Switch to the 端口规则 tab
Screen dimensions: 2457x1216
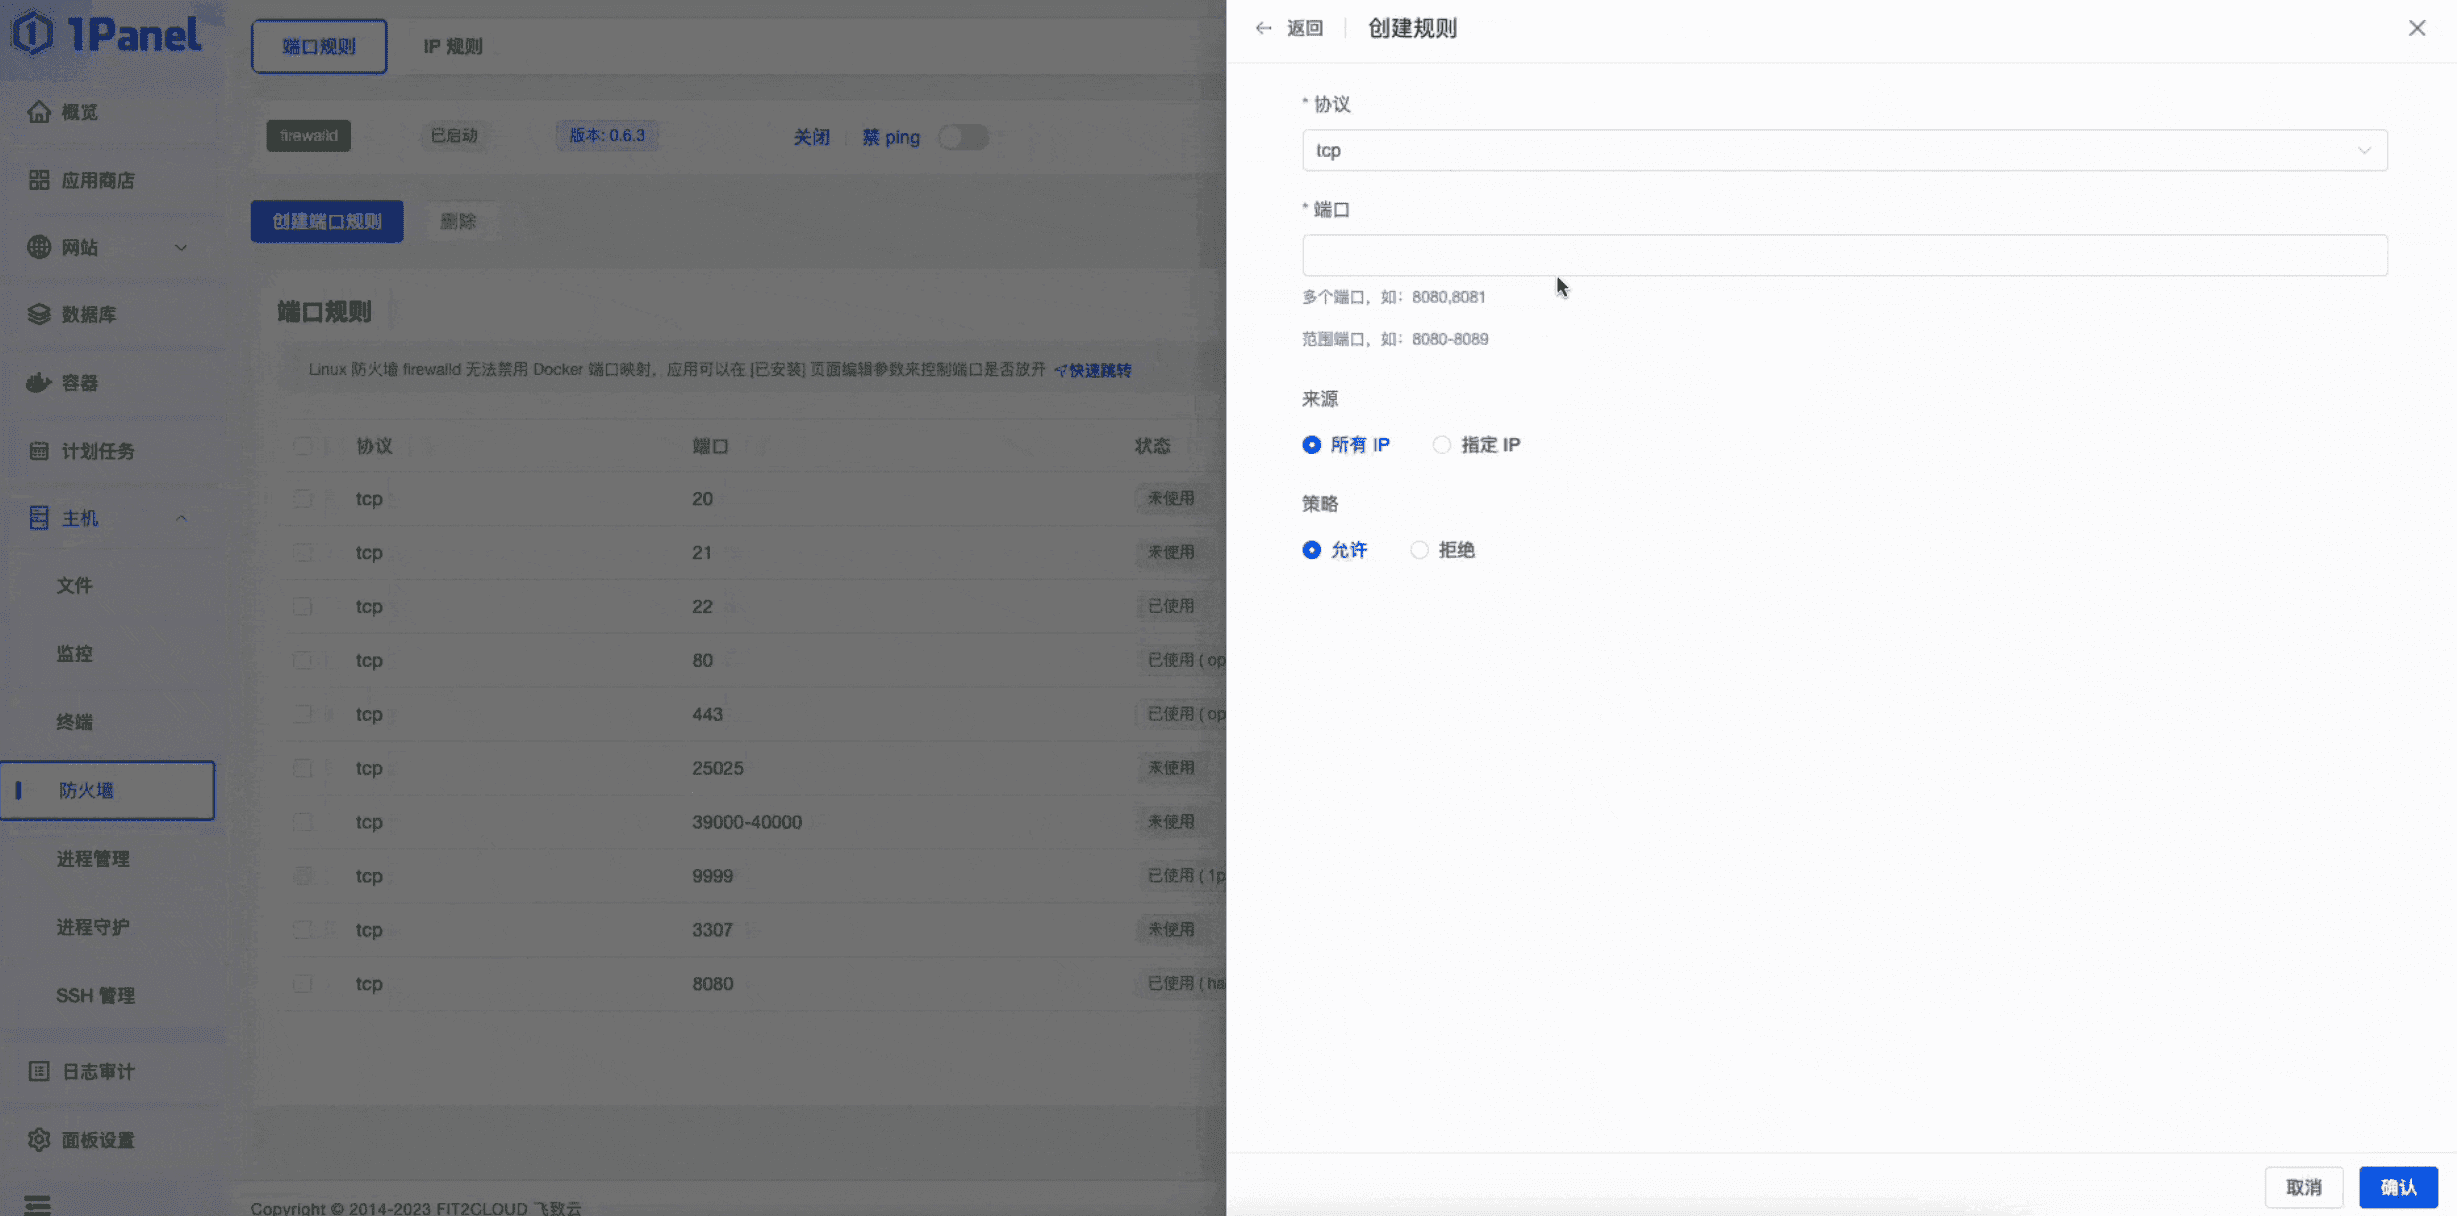[x=319, y=45]
